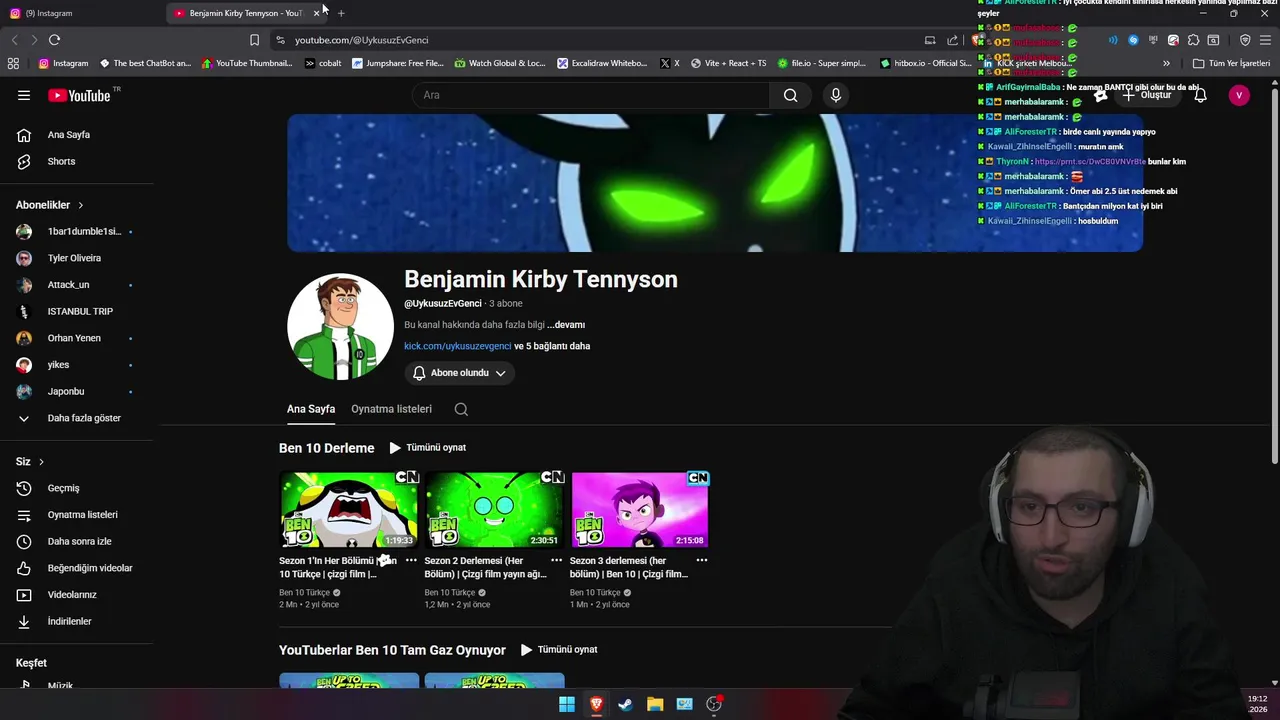Screen dimensions: 1280x720
Task: Open cobalt bookmark
Action: [323, 63]
